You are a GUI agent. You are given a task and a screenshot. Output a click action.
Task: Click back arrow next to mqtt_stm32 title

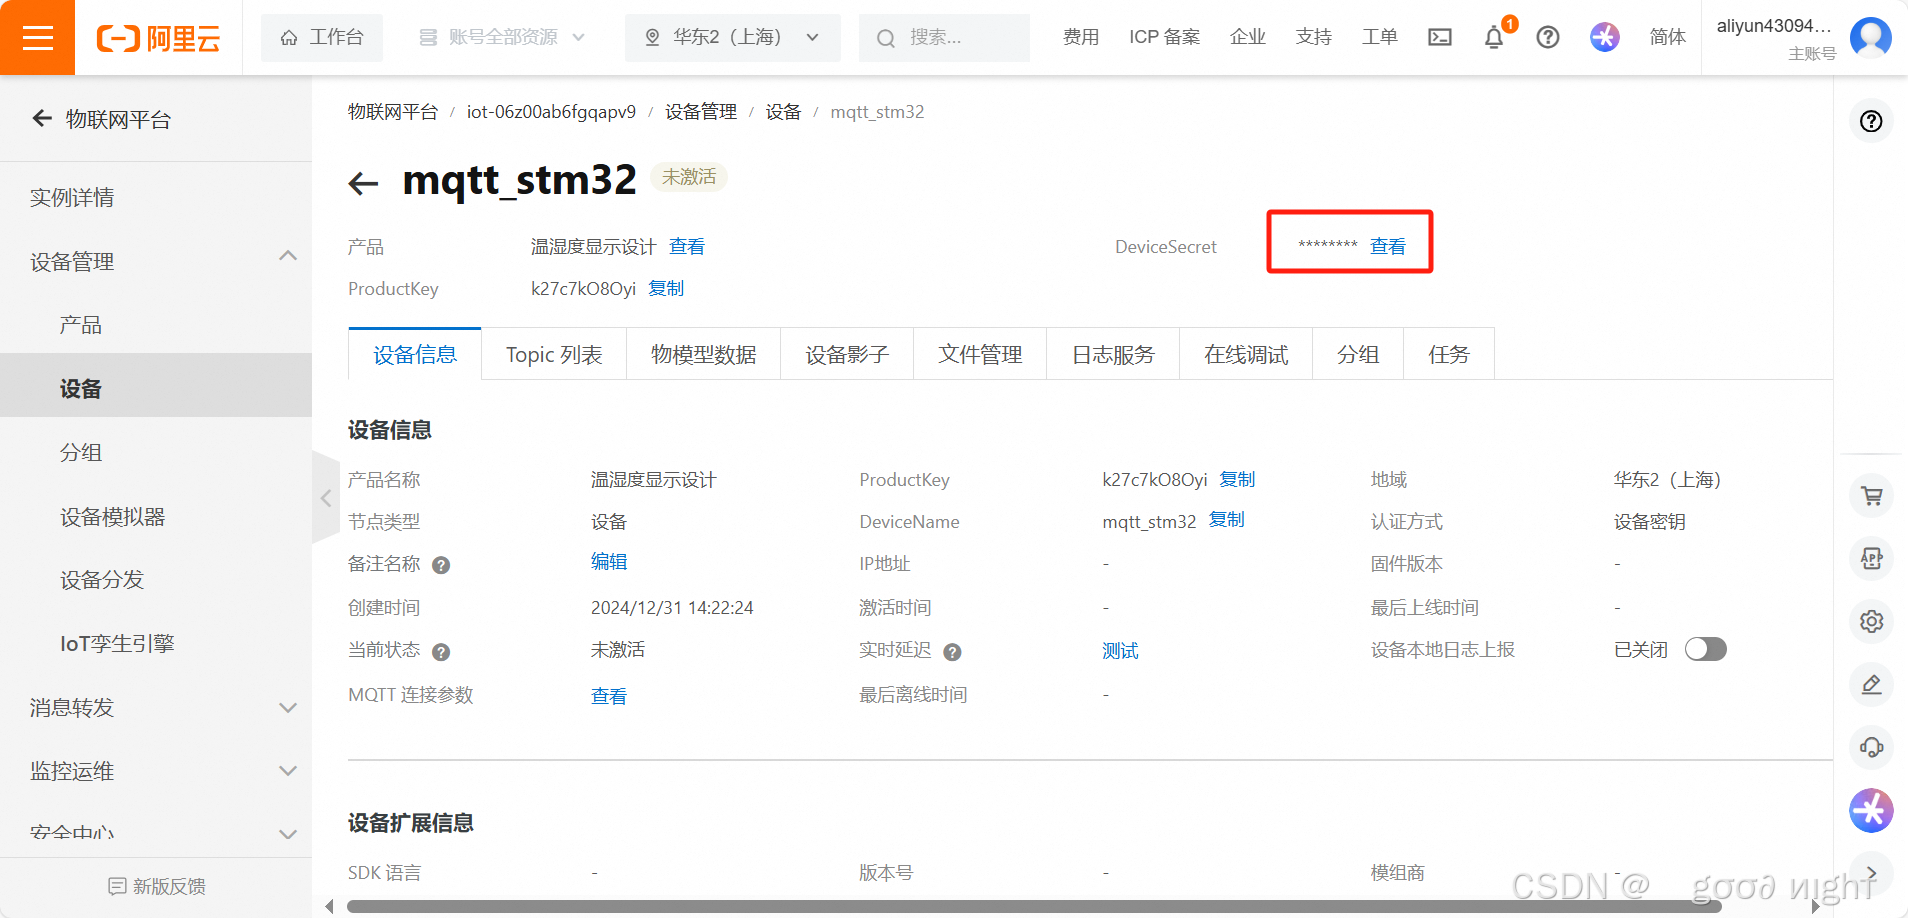pos(363,183)
